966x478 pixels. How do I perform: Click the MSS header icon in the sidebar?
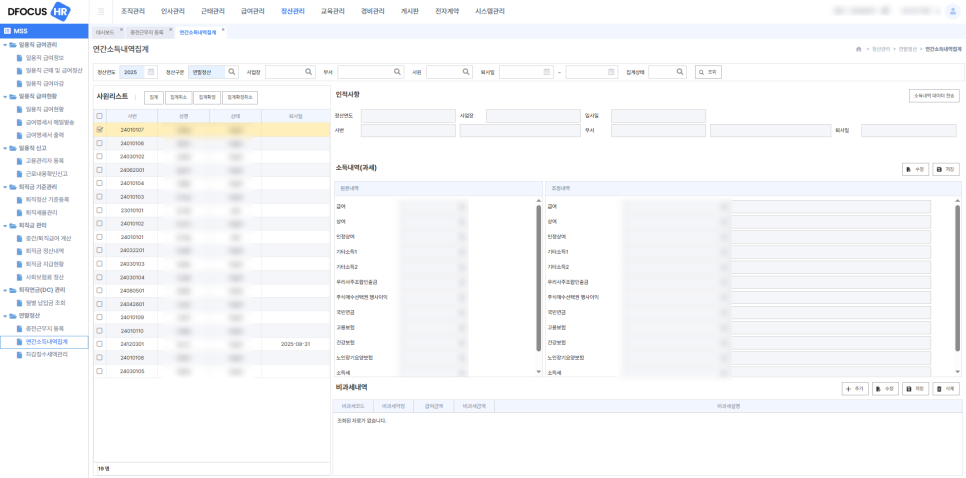click(7, 31)
